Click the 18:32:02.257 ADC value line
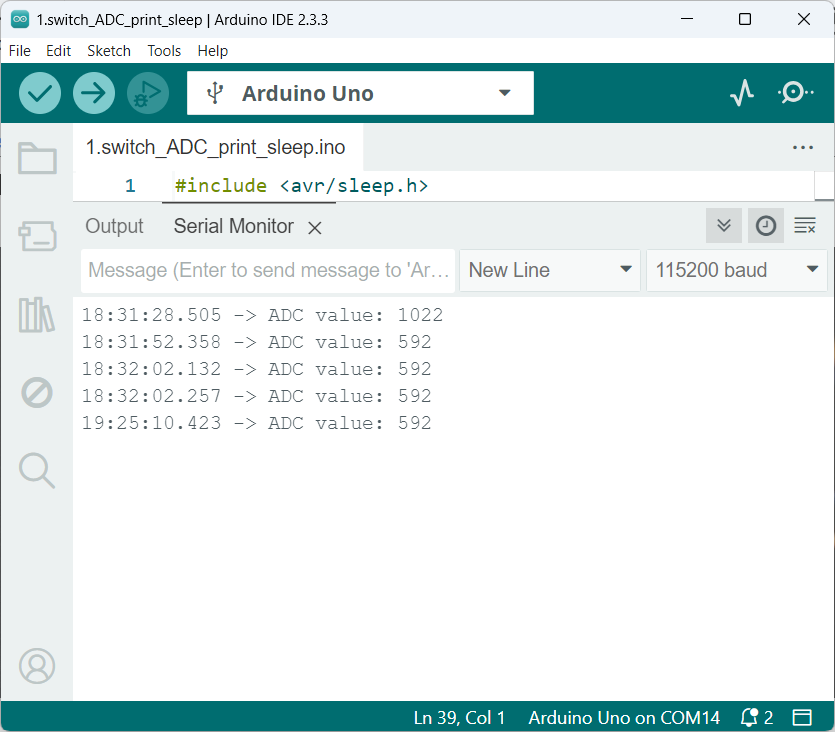This screenshot has width=835, height=732. [256, 396]
